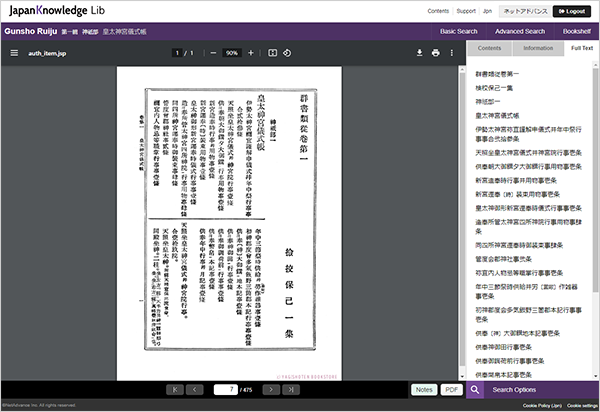The width and height of the screenshot is (600, 412).
Task: Open the Notes panel
Action: click(423, 389)
